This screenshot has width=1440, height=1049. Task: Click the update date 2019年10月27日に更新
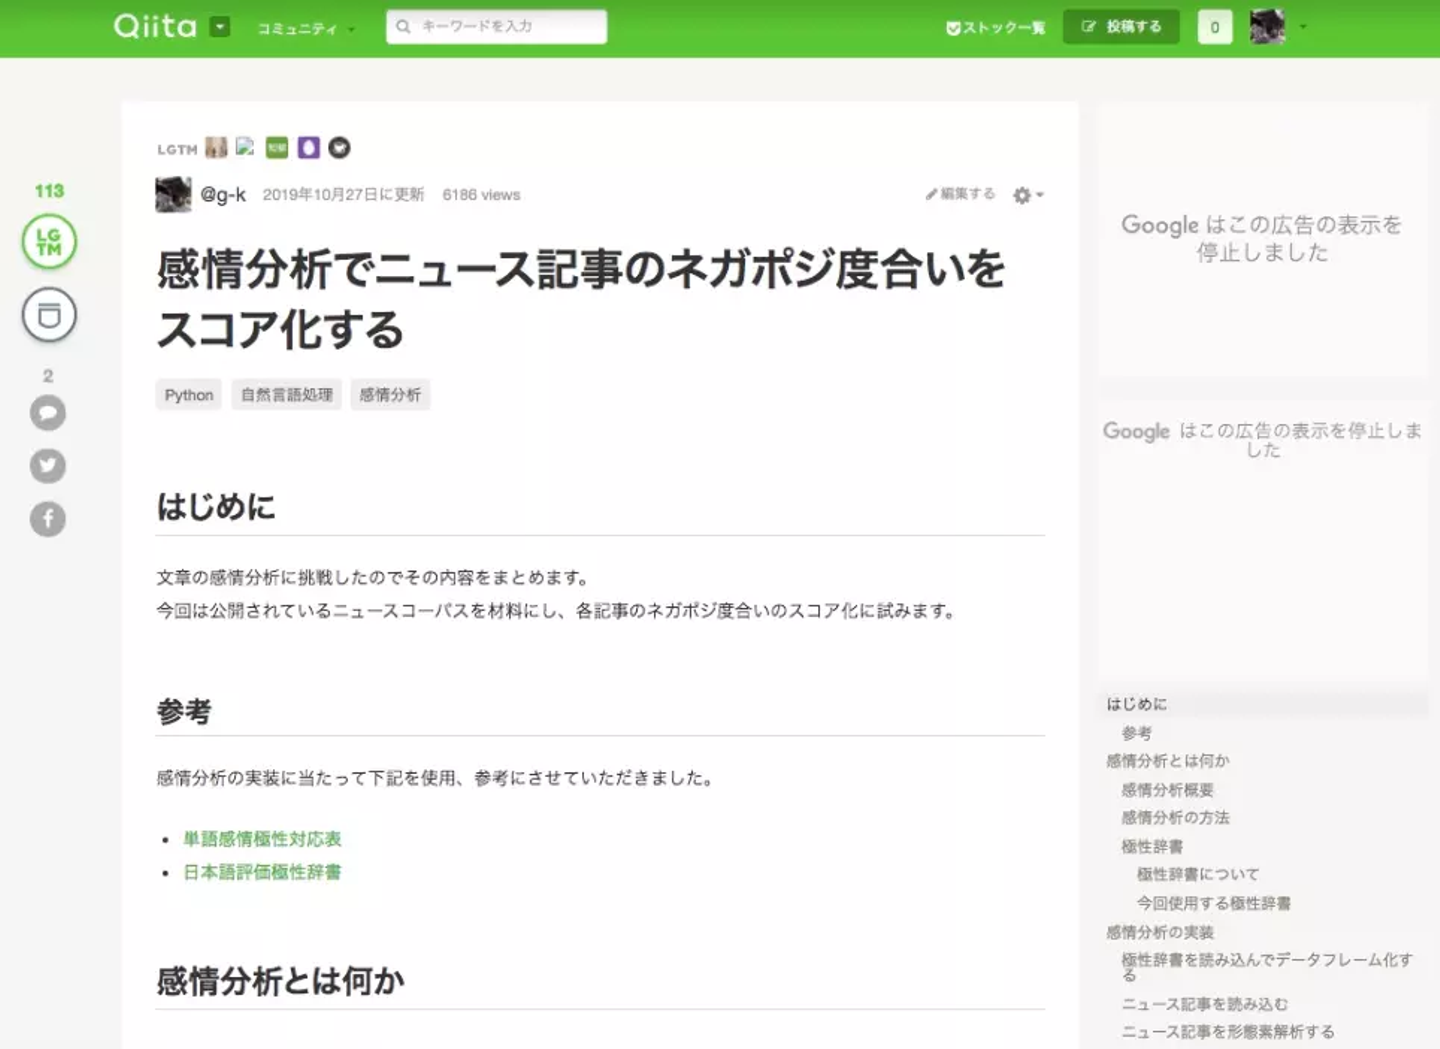(x=343, y=195)
